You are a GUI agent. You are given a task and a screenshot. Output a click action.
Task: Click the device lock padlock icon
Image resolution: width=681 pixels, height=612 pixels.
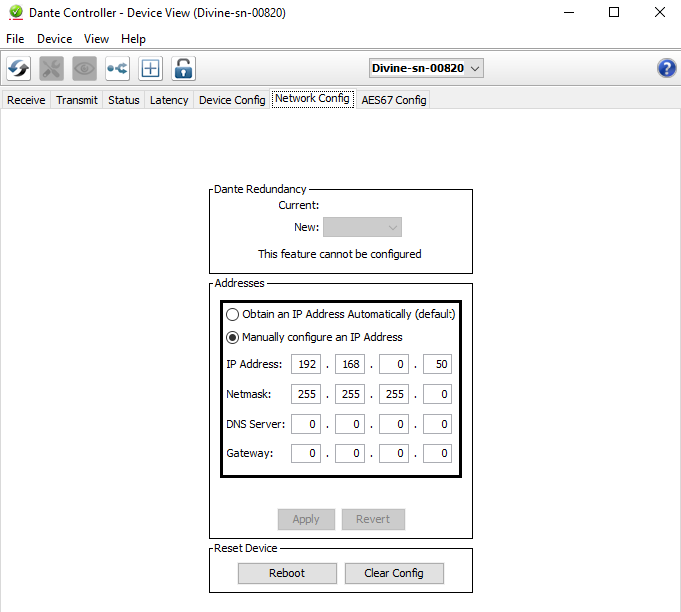pos(183,68)
